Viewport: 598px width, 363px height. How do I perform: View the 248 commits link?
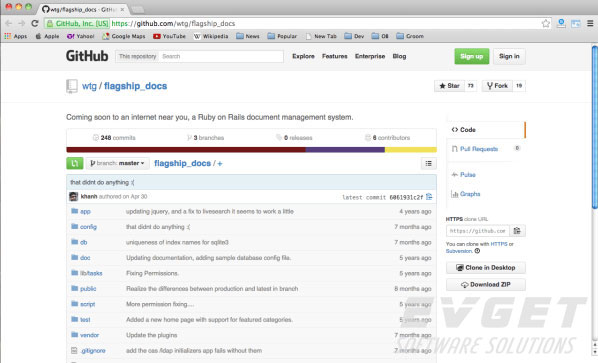[114, 138]
